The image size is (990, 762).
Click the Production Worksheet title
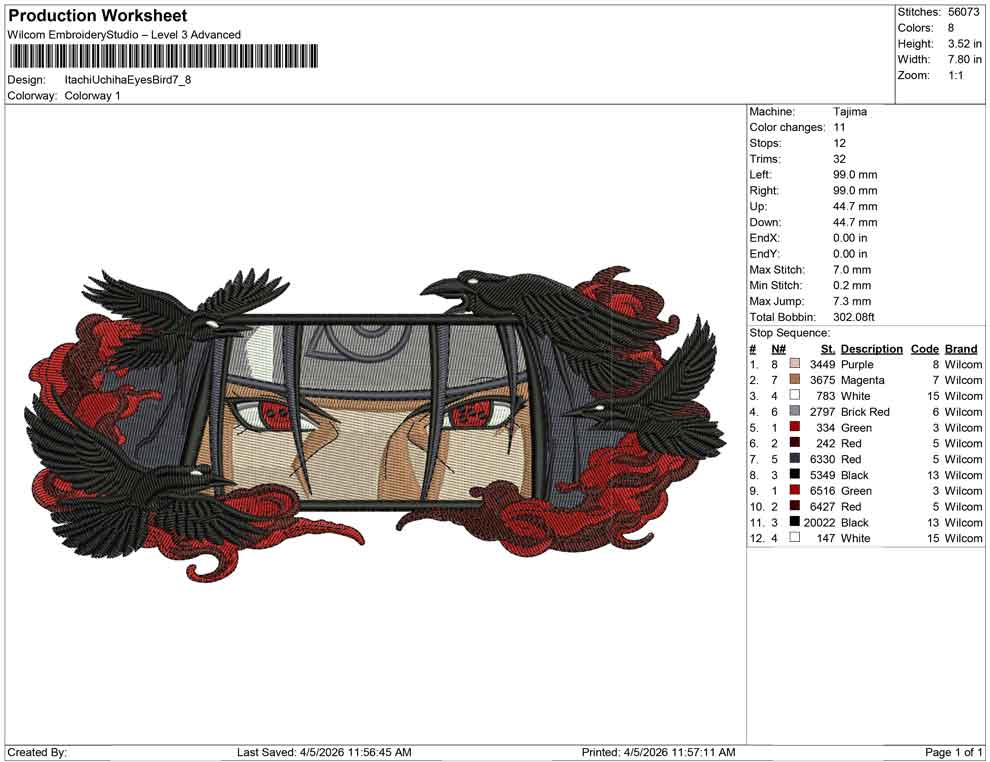98,16
